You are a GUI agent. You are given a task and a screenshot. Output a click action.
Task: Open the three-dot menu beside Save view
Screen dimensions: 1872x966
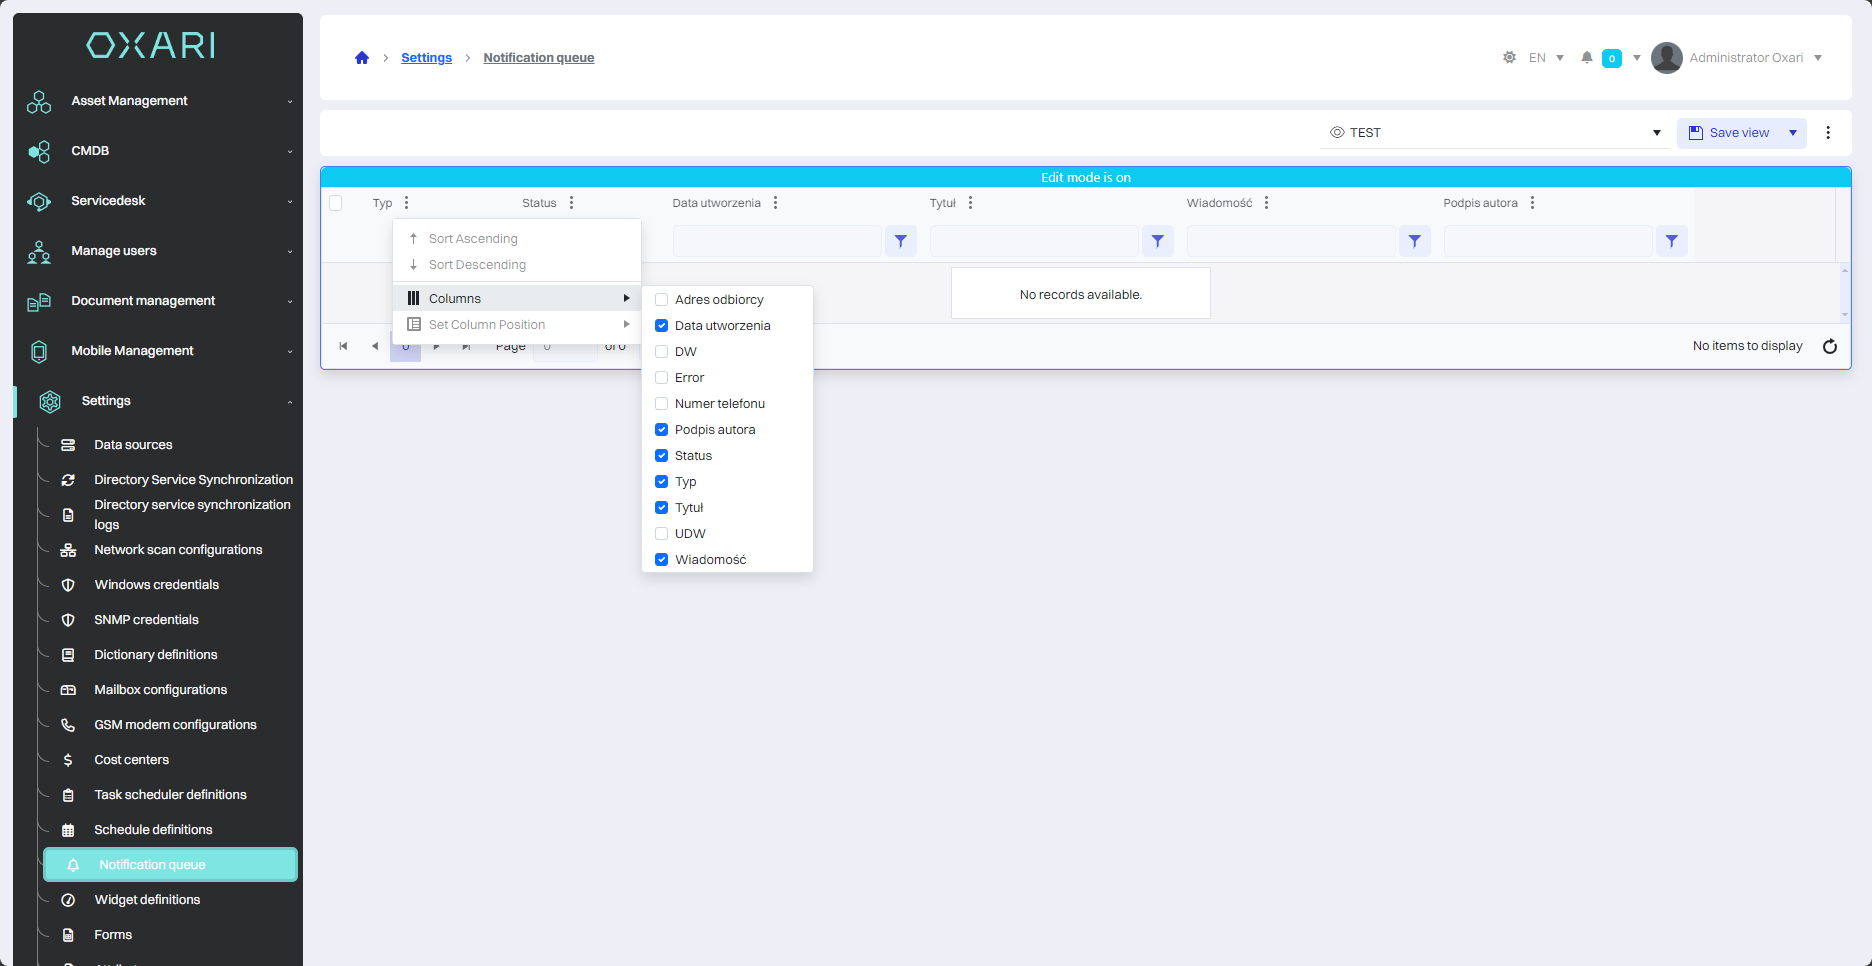pos(1828,133)
